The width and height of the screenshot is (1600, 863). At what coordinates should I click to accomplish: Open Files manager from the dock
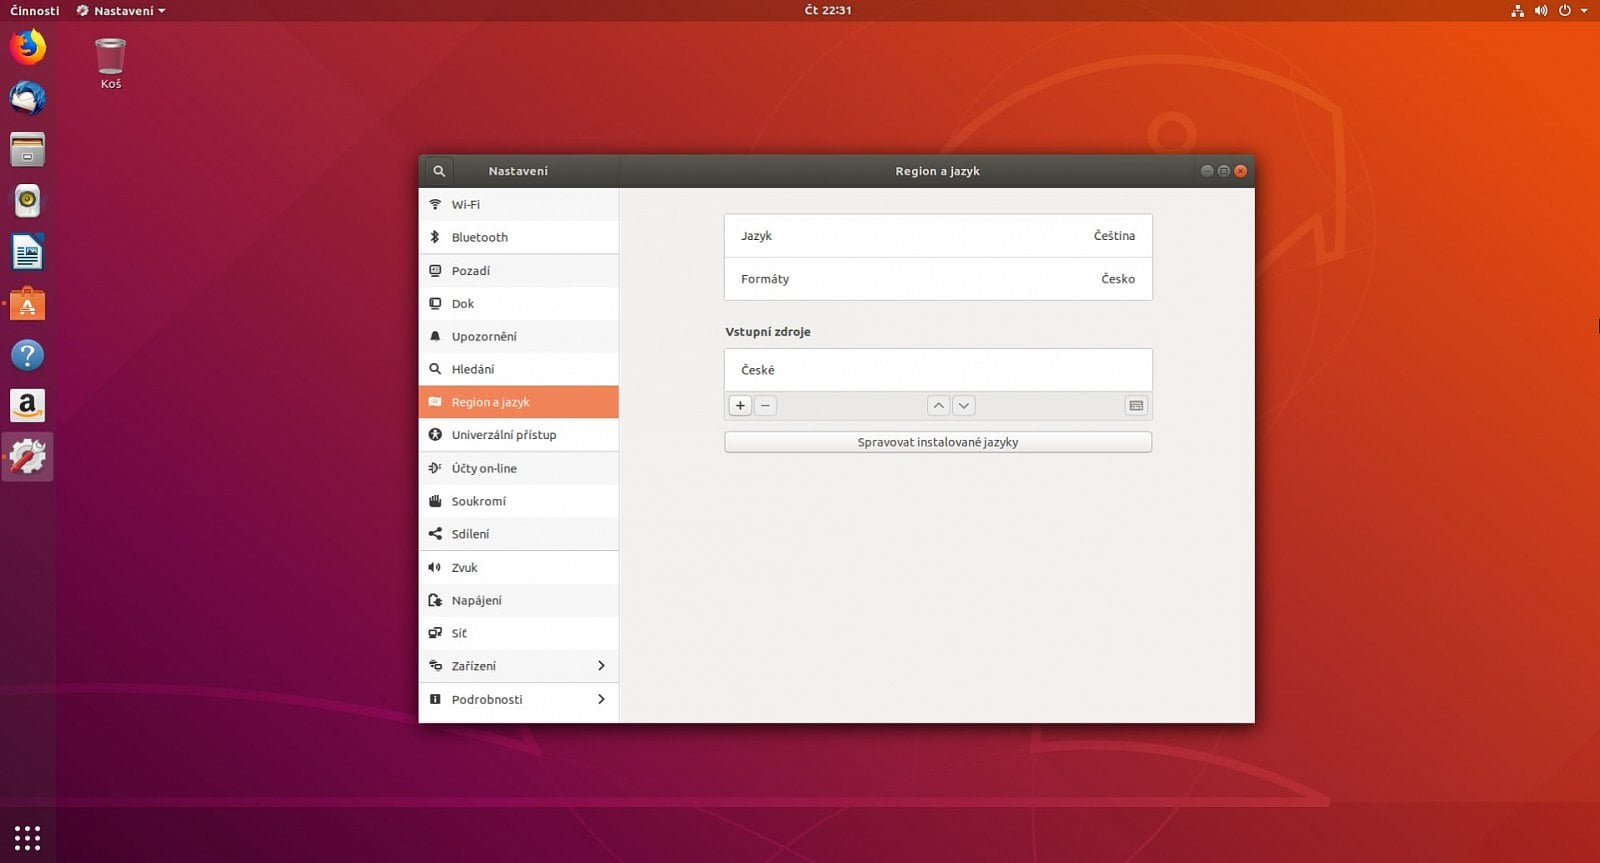point(27,150)
